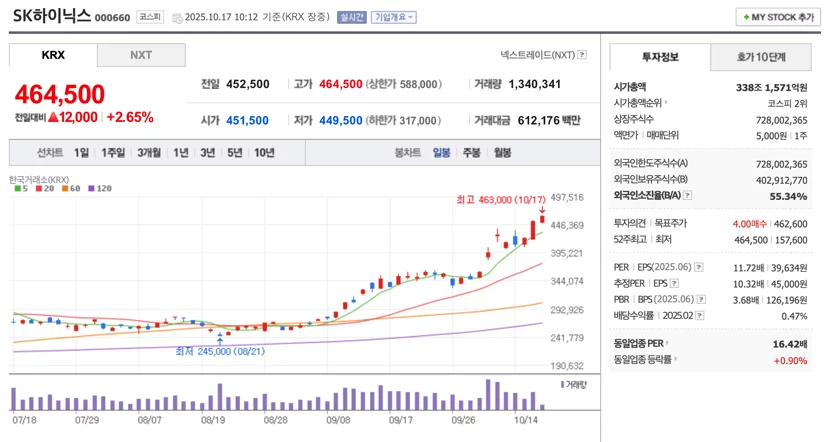This screenshot has width=835, height=442.
Task: Click the help icon next to 넥스트레이드(NXT)
Action: pyautogui.click(x=582, y=55)
